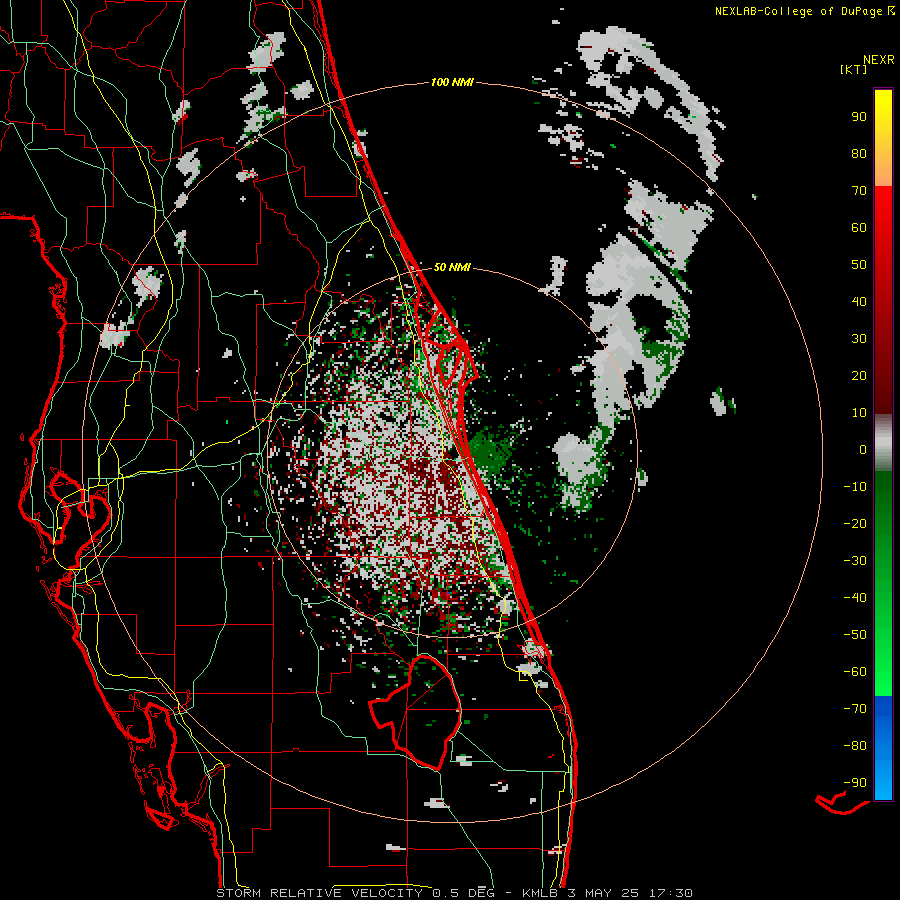Click the NEXR label above the color bar
Image resolution: width=900 pixels, height=900 pixels.
tap(879, 60)
